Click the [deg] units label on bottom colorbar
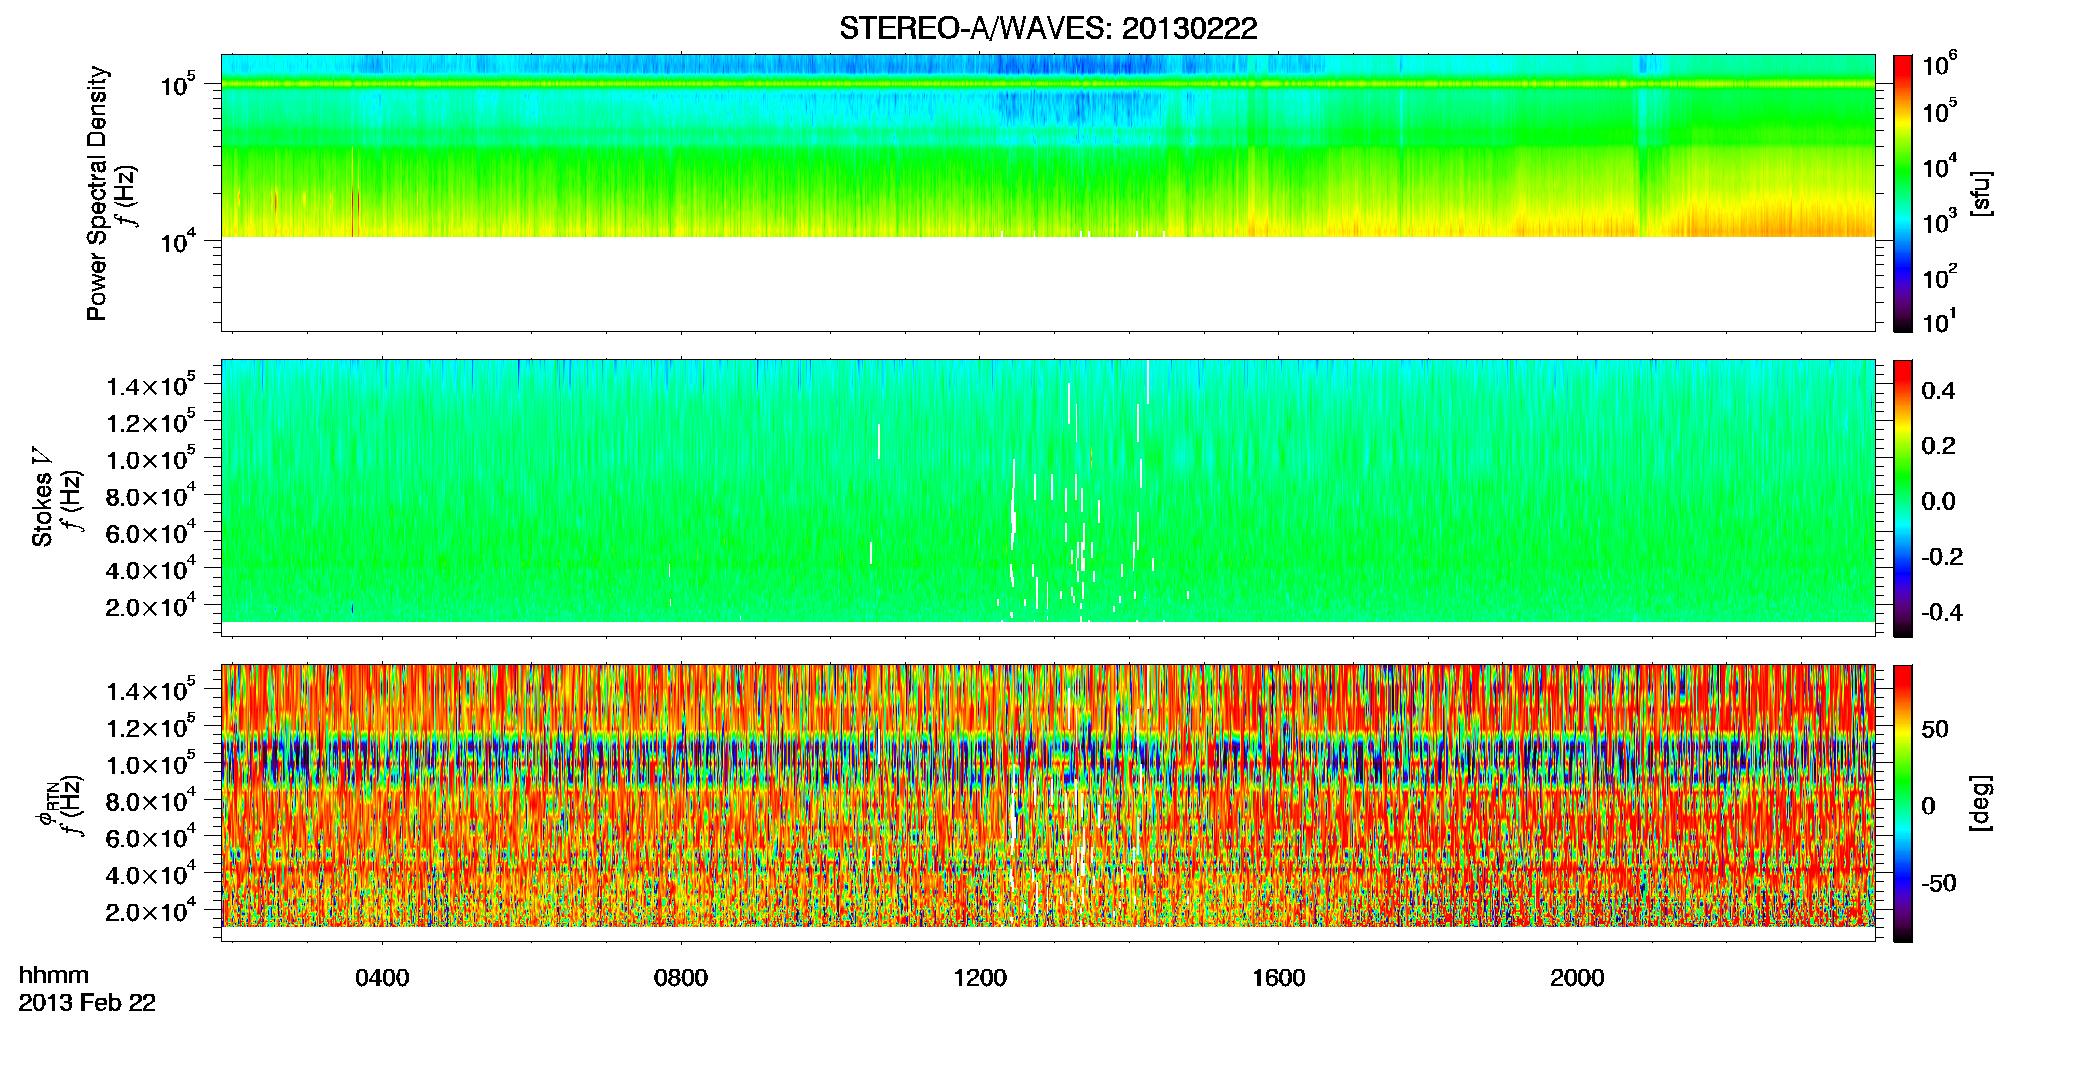Viewport: 2096px width, 1080px height. [x=1981, y=803]
